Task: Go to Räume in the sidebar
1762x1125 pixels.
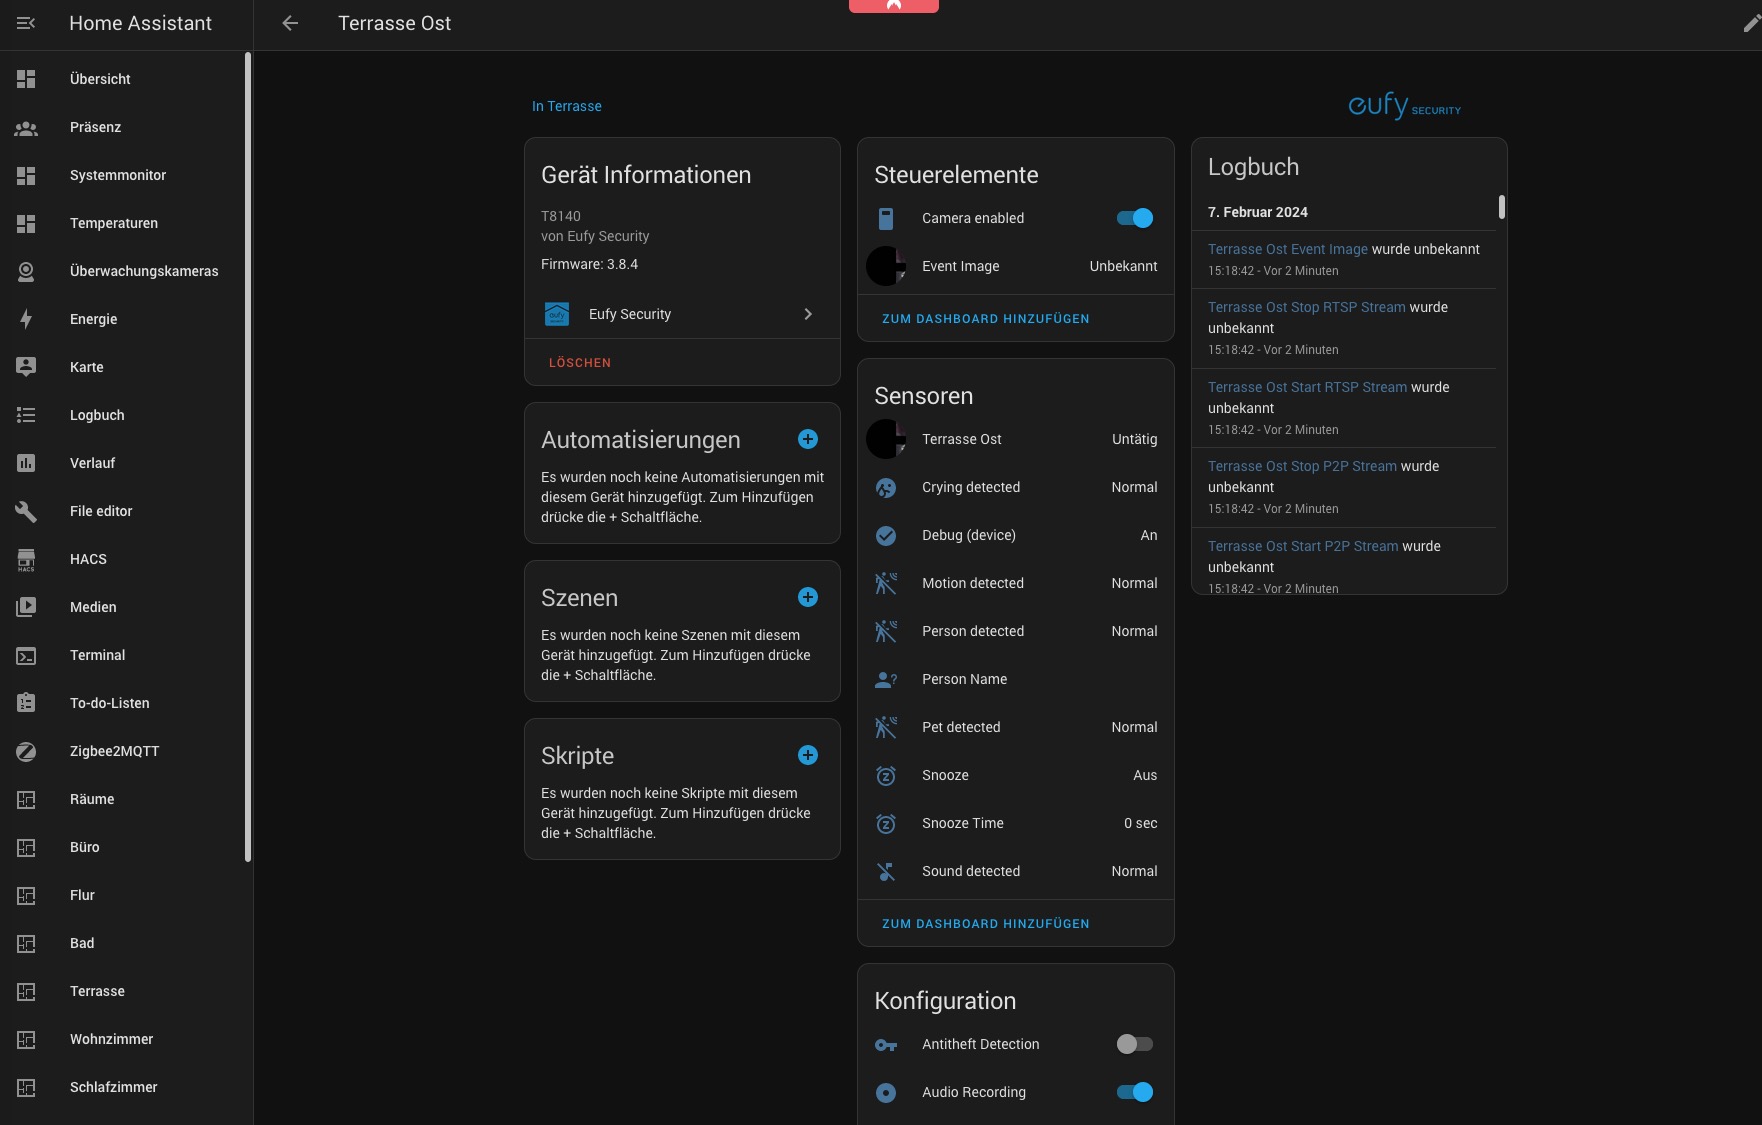Action: pyautogui.click(x=126, y=799)
